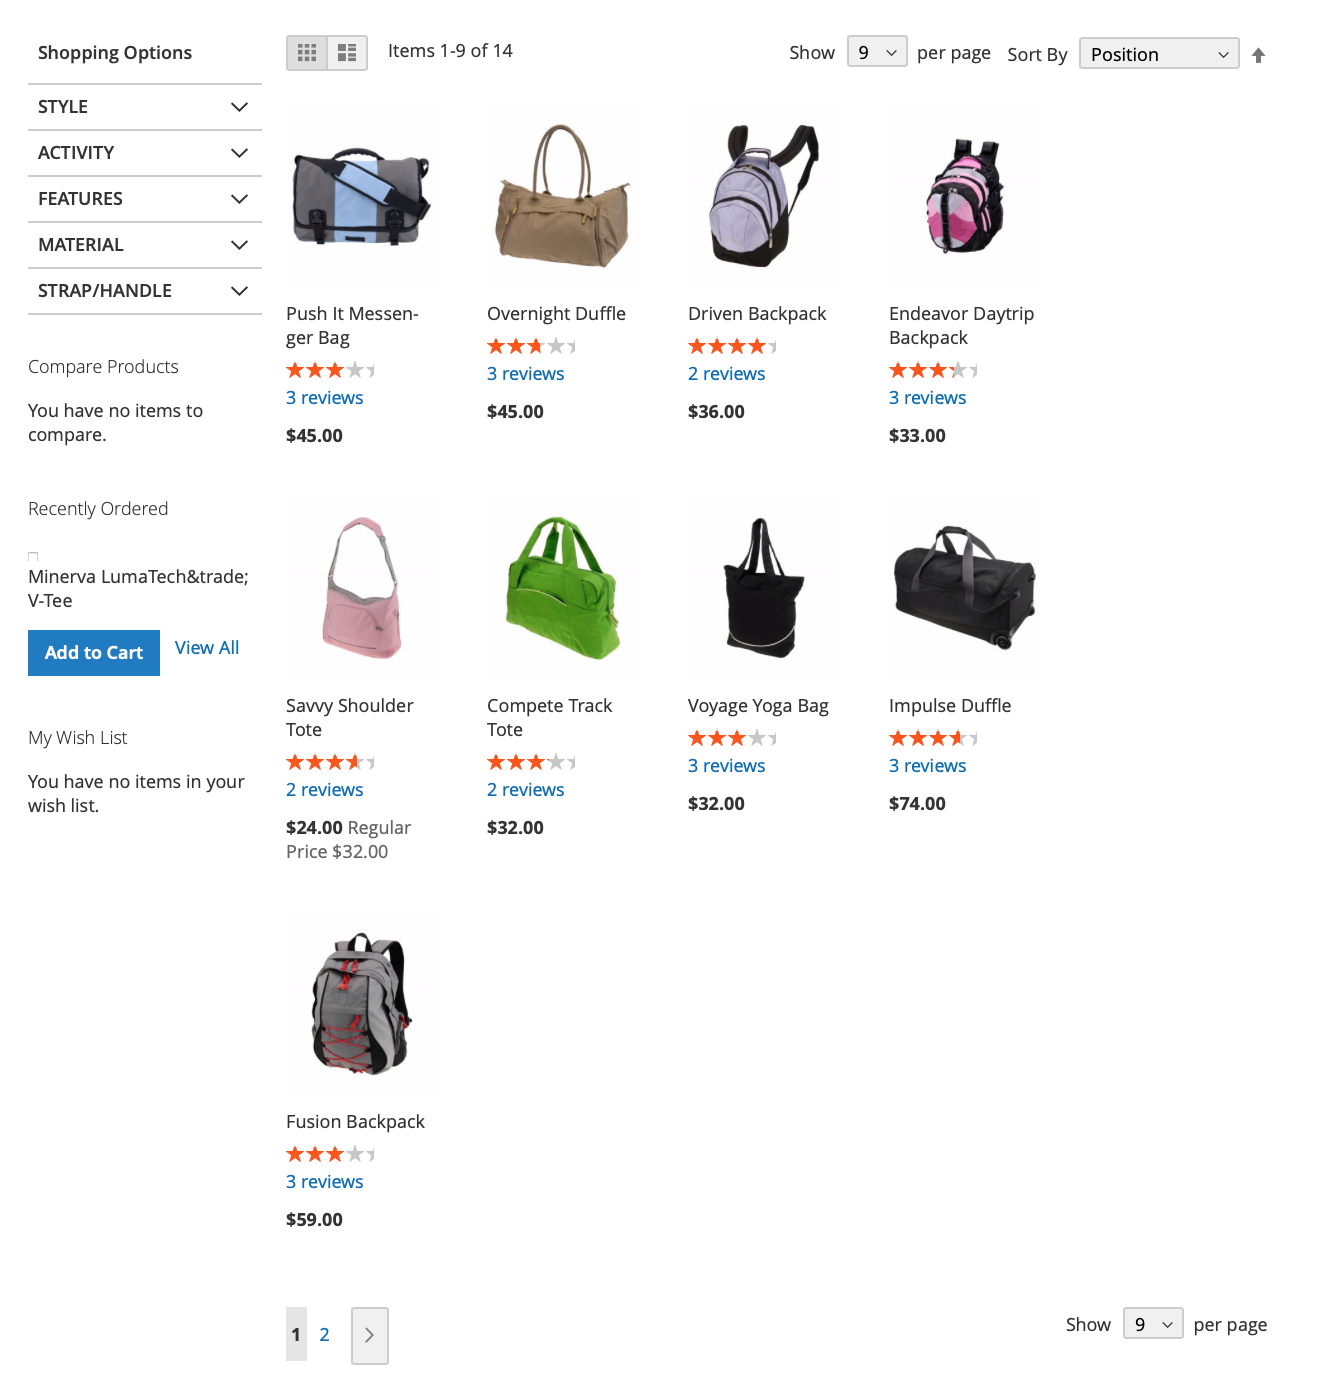Viewport: 1320px width, 1384px height.
Task: Check the Minerva LumaTech V-Tee checkbox
Action: click(33, 557)
